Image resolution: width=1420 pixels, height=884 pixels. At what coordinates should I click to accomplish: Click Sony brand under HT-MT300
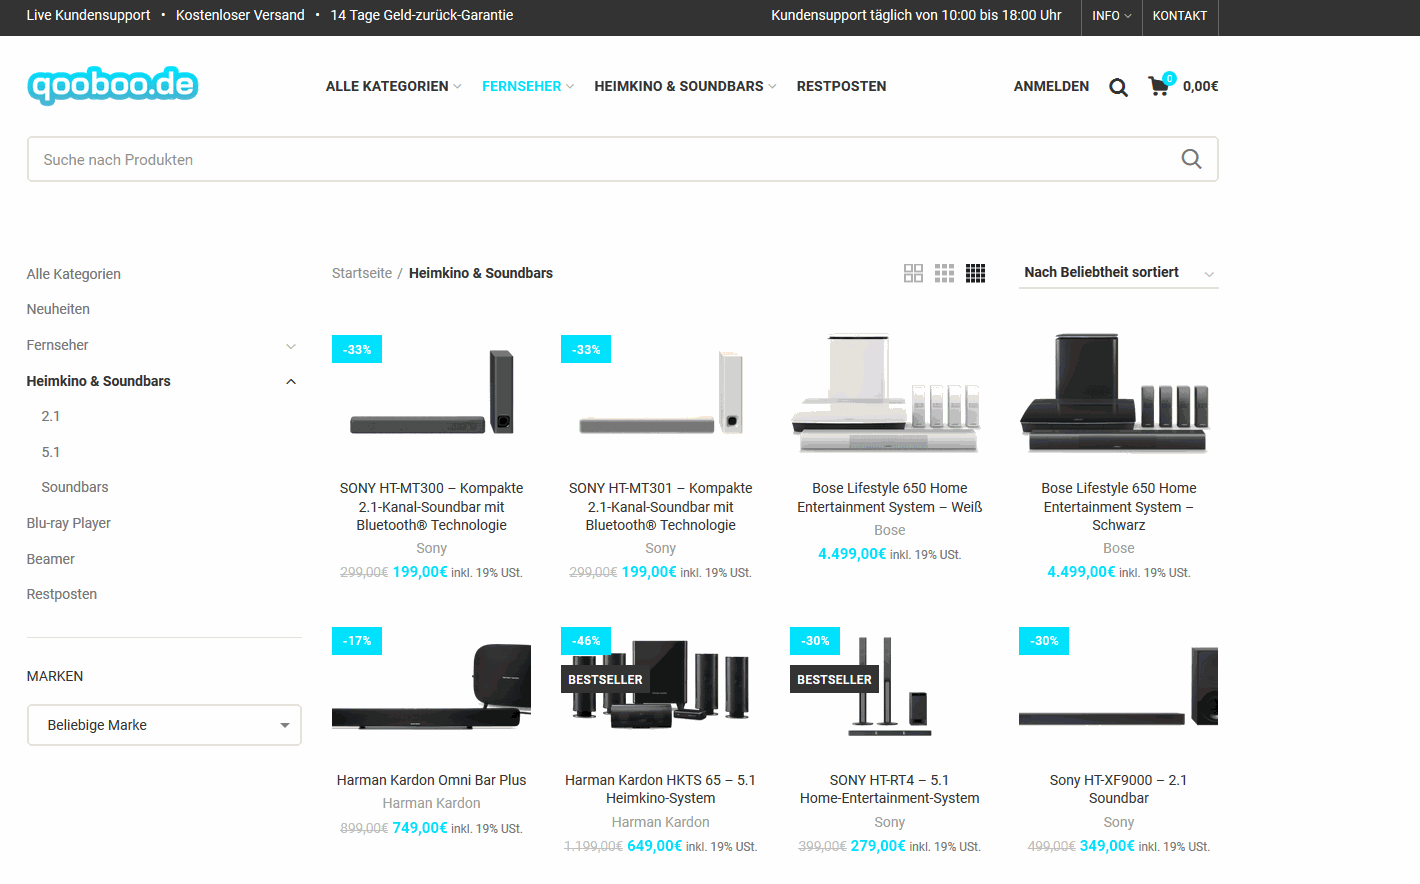[x=431, y=548]
